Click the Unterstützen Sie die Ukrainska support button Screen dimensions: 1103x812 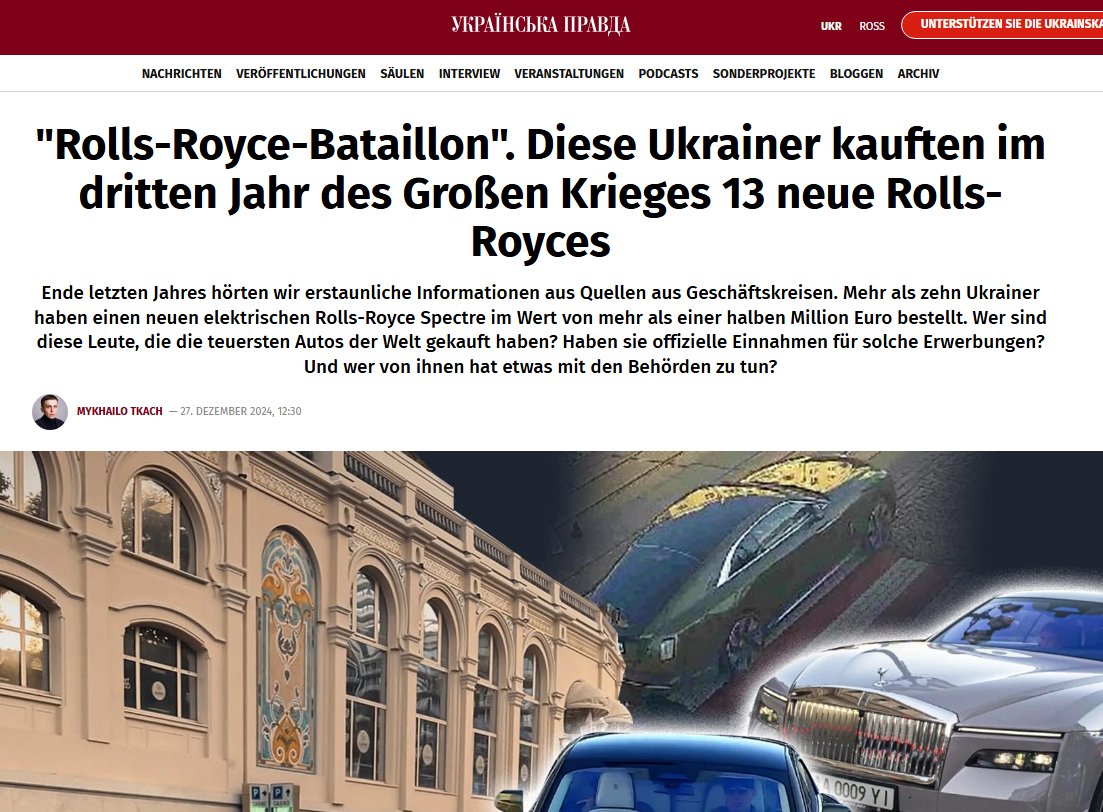[x=1002, y=25]
